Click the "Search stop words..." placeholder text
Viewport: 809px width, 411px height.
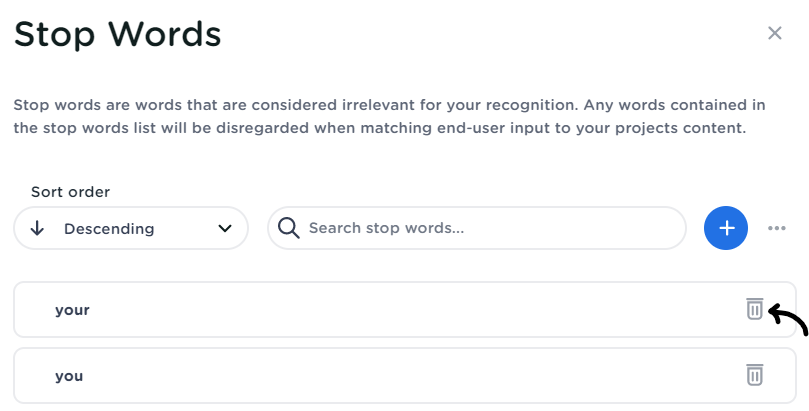coord(386,228)
